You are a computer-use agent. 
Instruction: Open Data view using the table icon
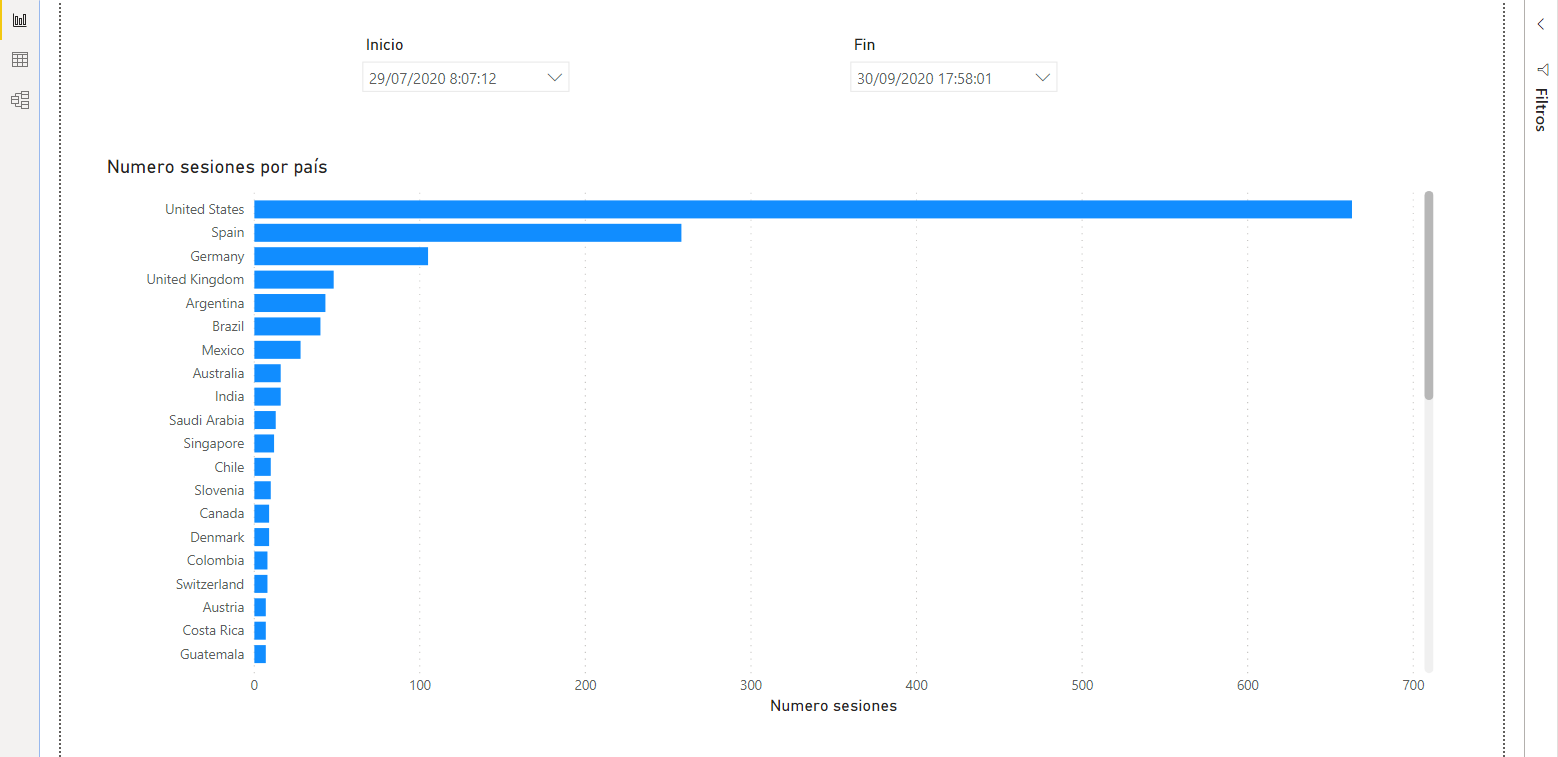19,59
